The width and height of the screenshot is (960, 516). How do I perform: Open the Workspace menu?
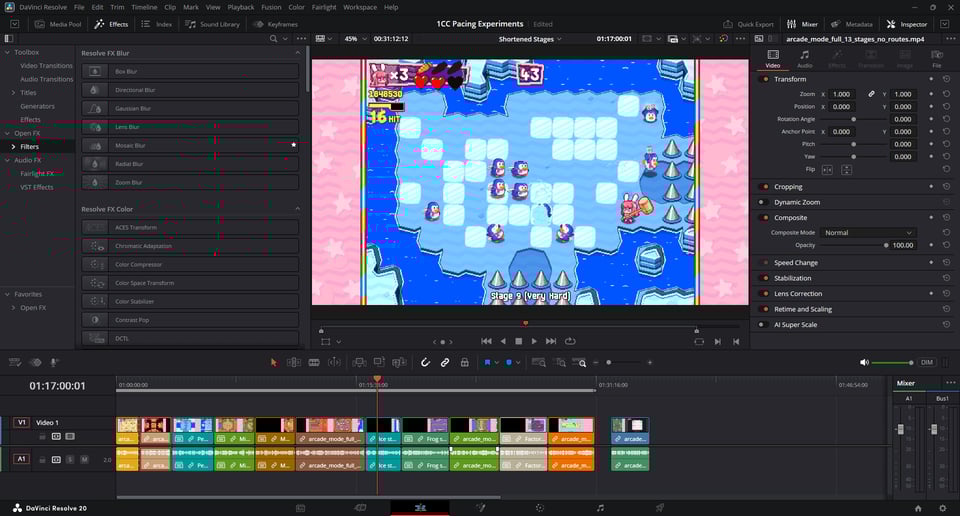pyautogui.click(x=360, y=7)
